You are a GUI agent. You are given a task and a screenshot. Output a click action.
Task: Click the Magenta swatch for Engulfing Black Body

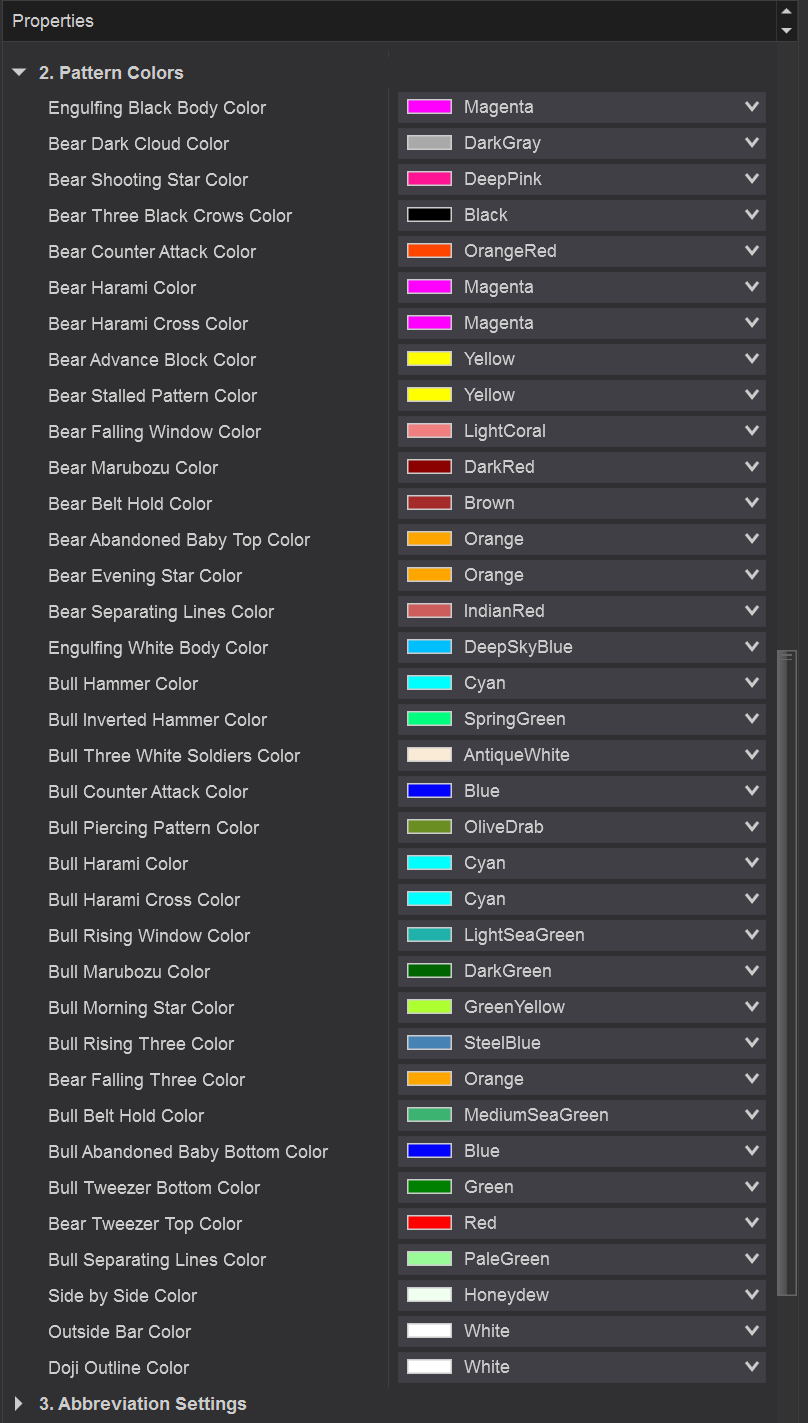(x=429, y=107)
